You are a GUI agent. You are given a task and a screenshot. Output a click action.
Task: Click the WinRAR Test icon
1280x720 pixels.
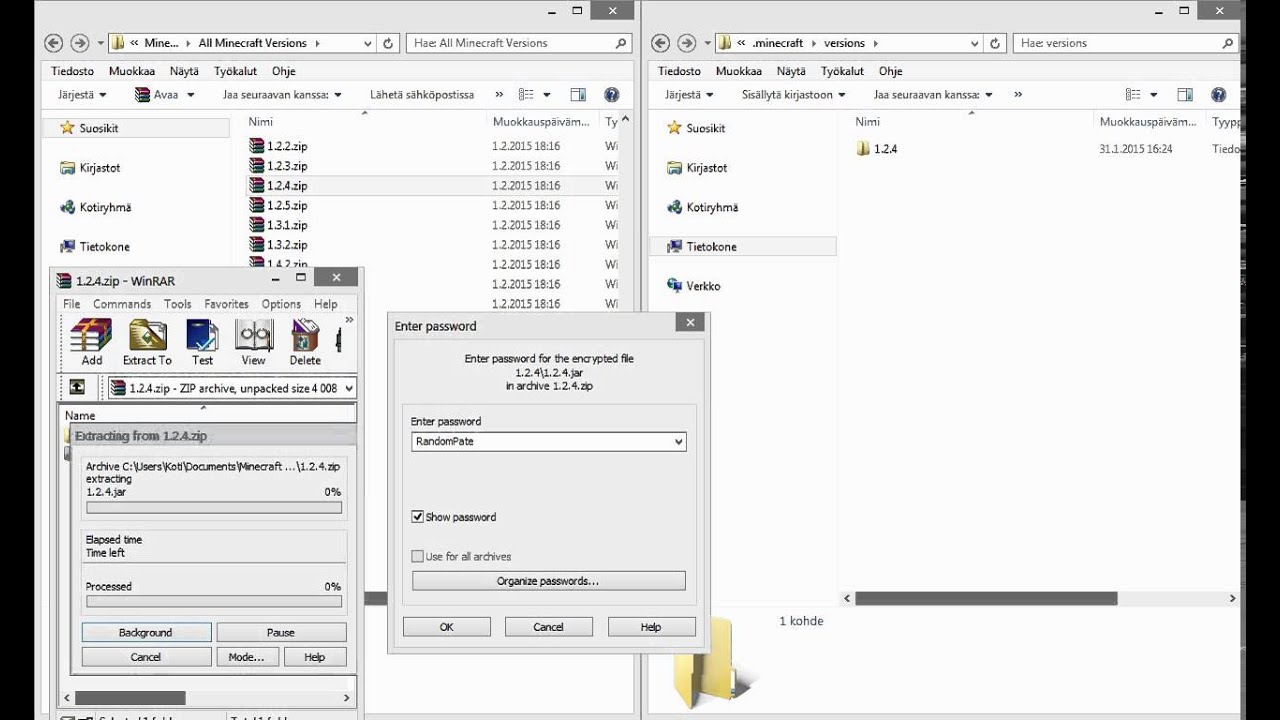(202, 342)
